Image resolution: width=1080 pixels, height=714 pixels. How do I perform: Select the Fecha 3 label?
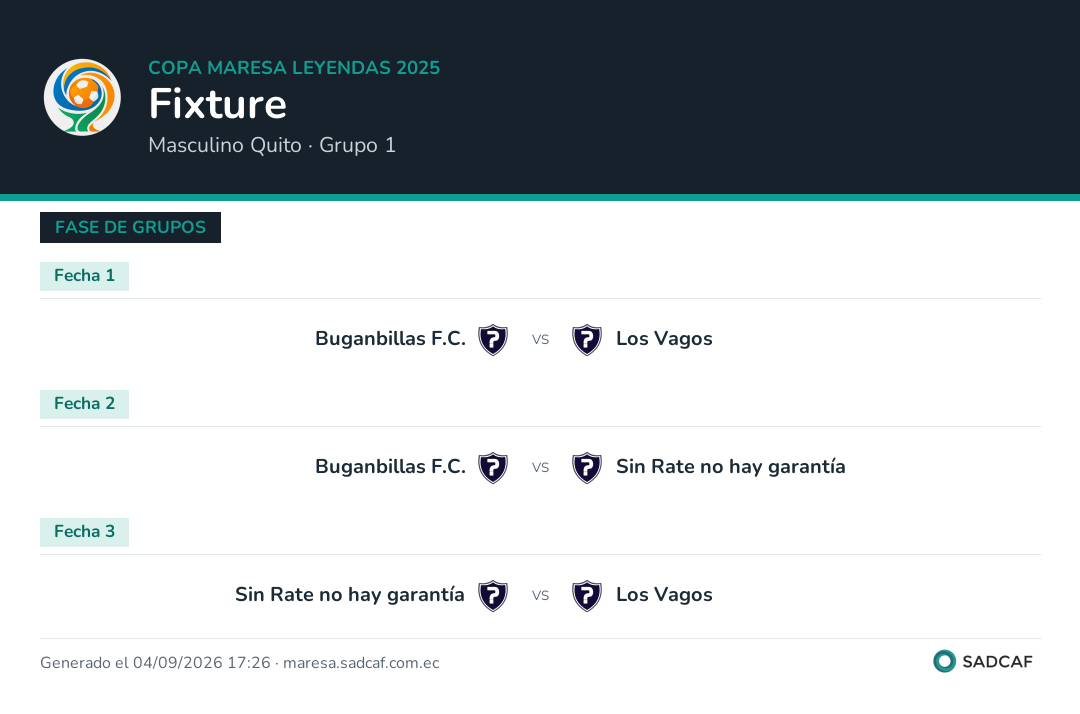click(84, 532)
